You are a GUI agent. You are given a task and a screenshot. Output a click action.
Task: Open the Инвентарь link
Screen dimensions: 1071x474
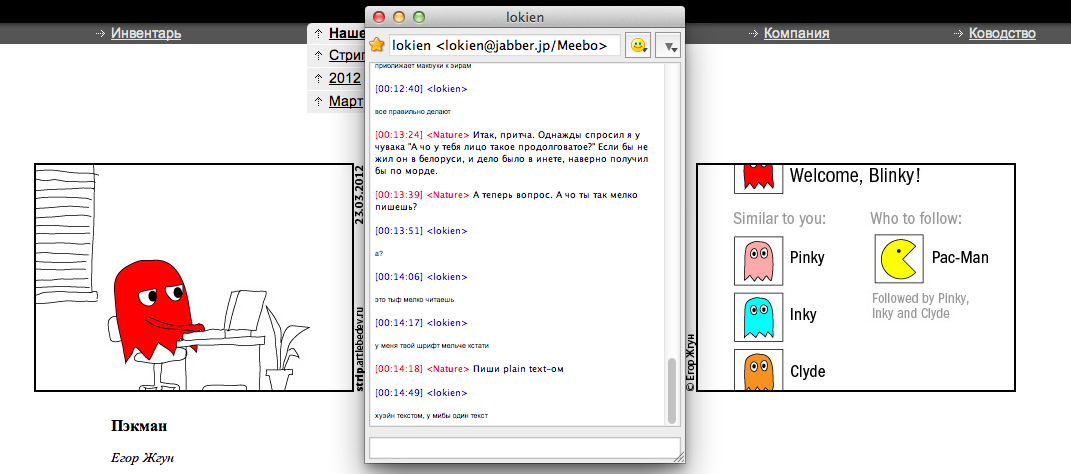[x=146, y=33]
